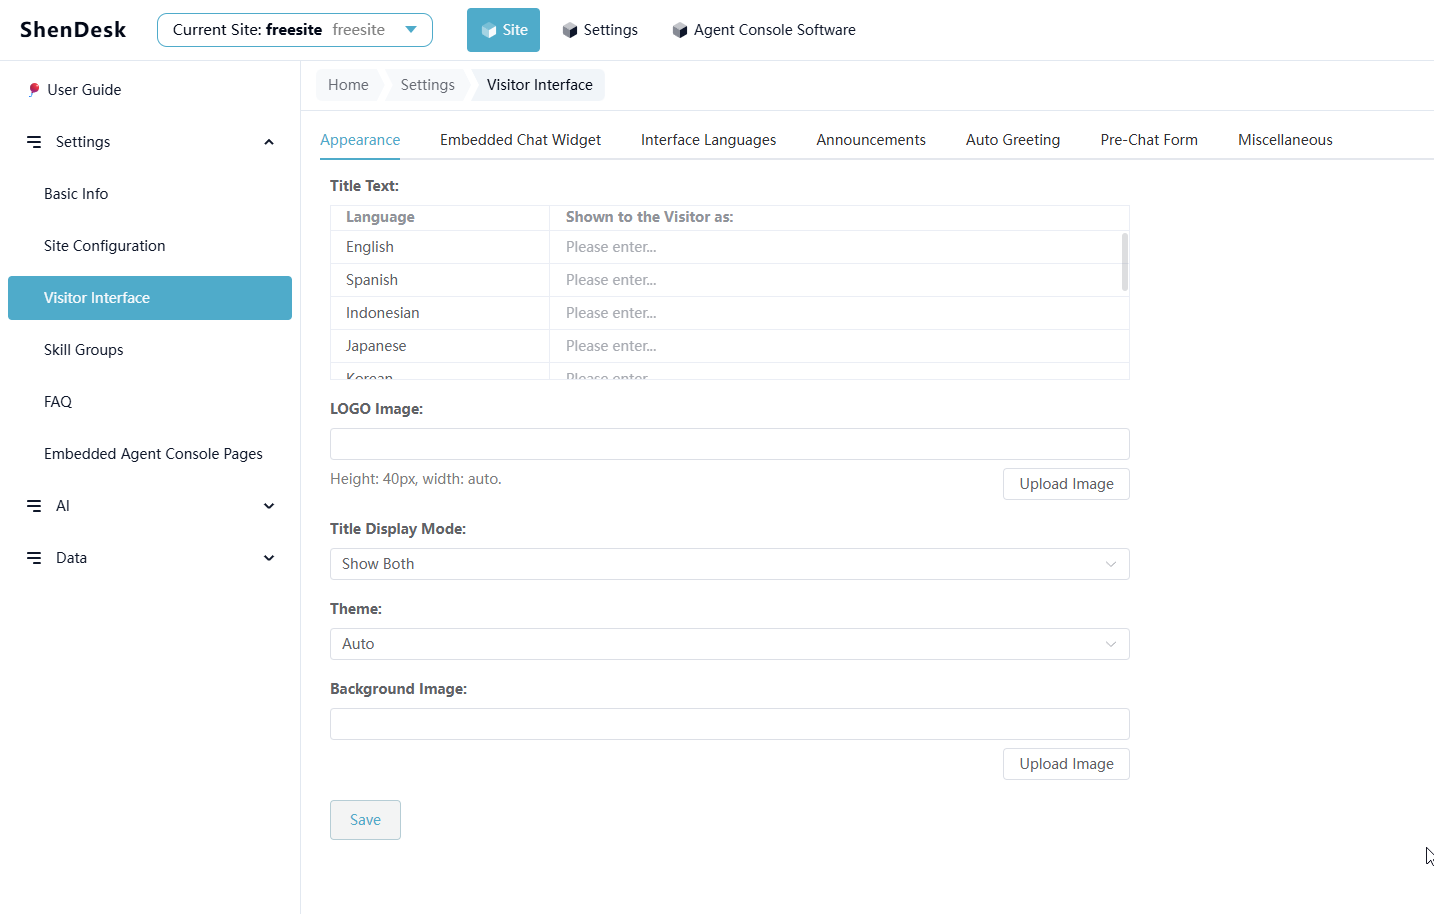Viewport: 1434px width, 914px height.
Task: Open the Title Display Mode dropdown
Action: point(729,564)
